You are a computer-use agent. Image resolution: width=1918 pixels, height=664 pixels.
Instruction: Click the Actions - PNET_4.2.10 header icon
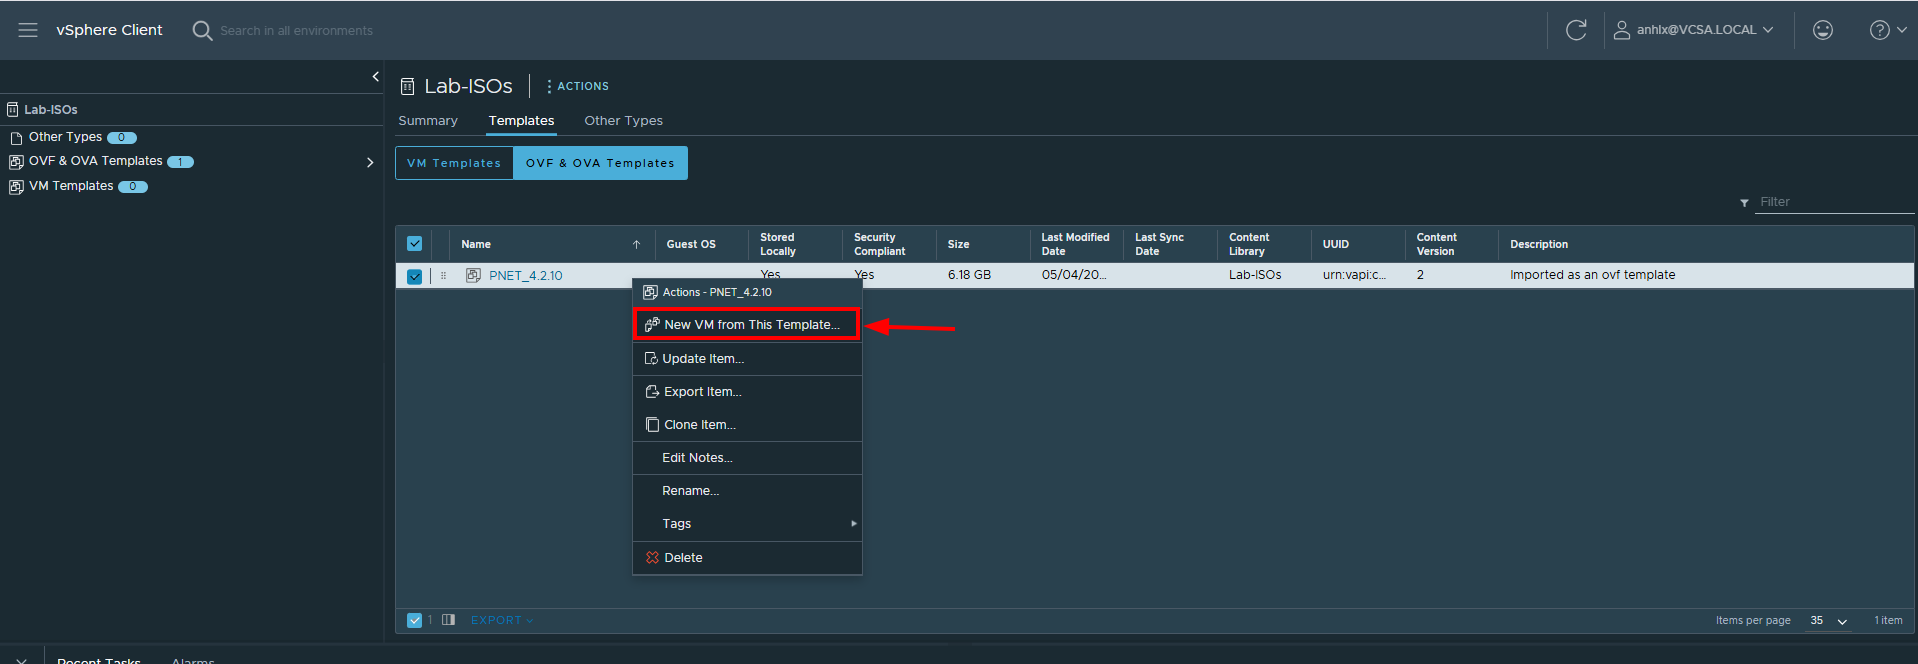[650, 292]
